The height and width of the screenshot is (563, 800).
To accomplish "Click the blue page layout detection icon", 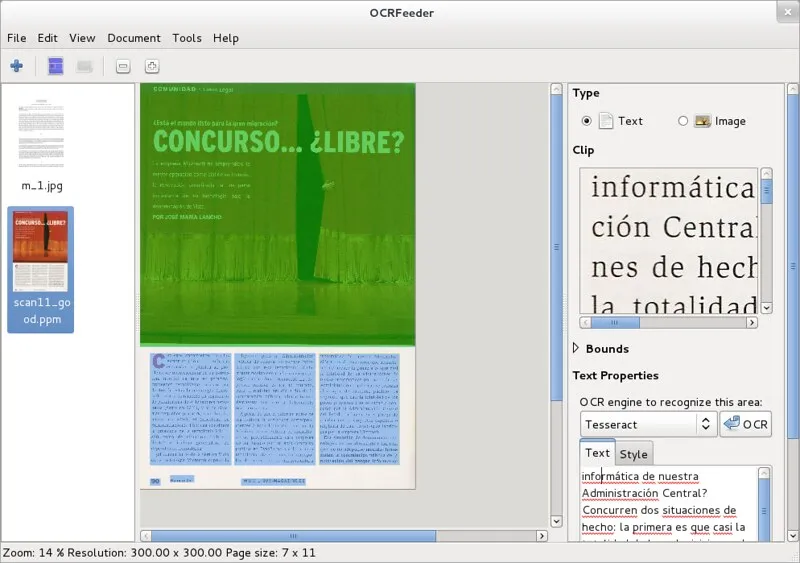I will click(x=56, y=66).
